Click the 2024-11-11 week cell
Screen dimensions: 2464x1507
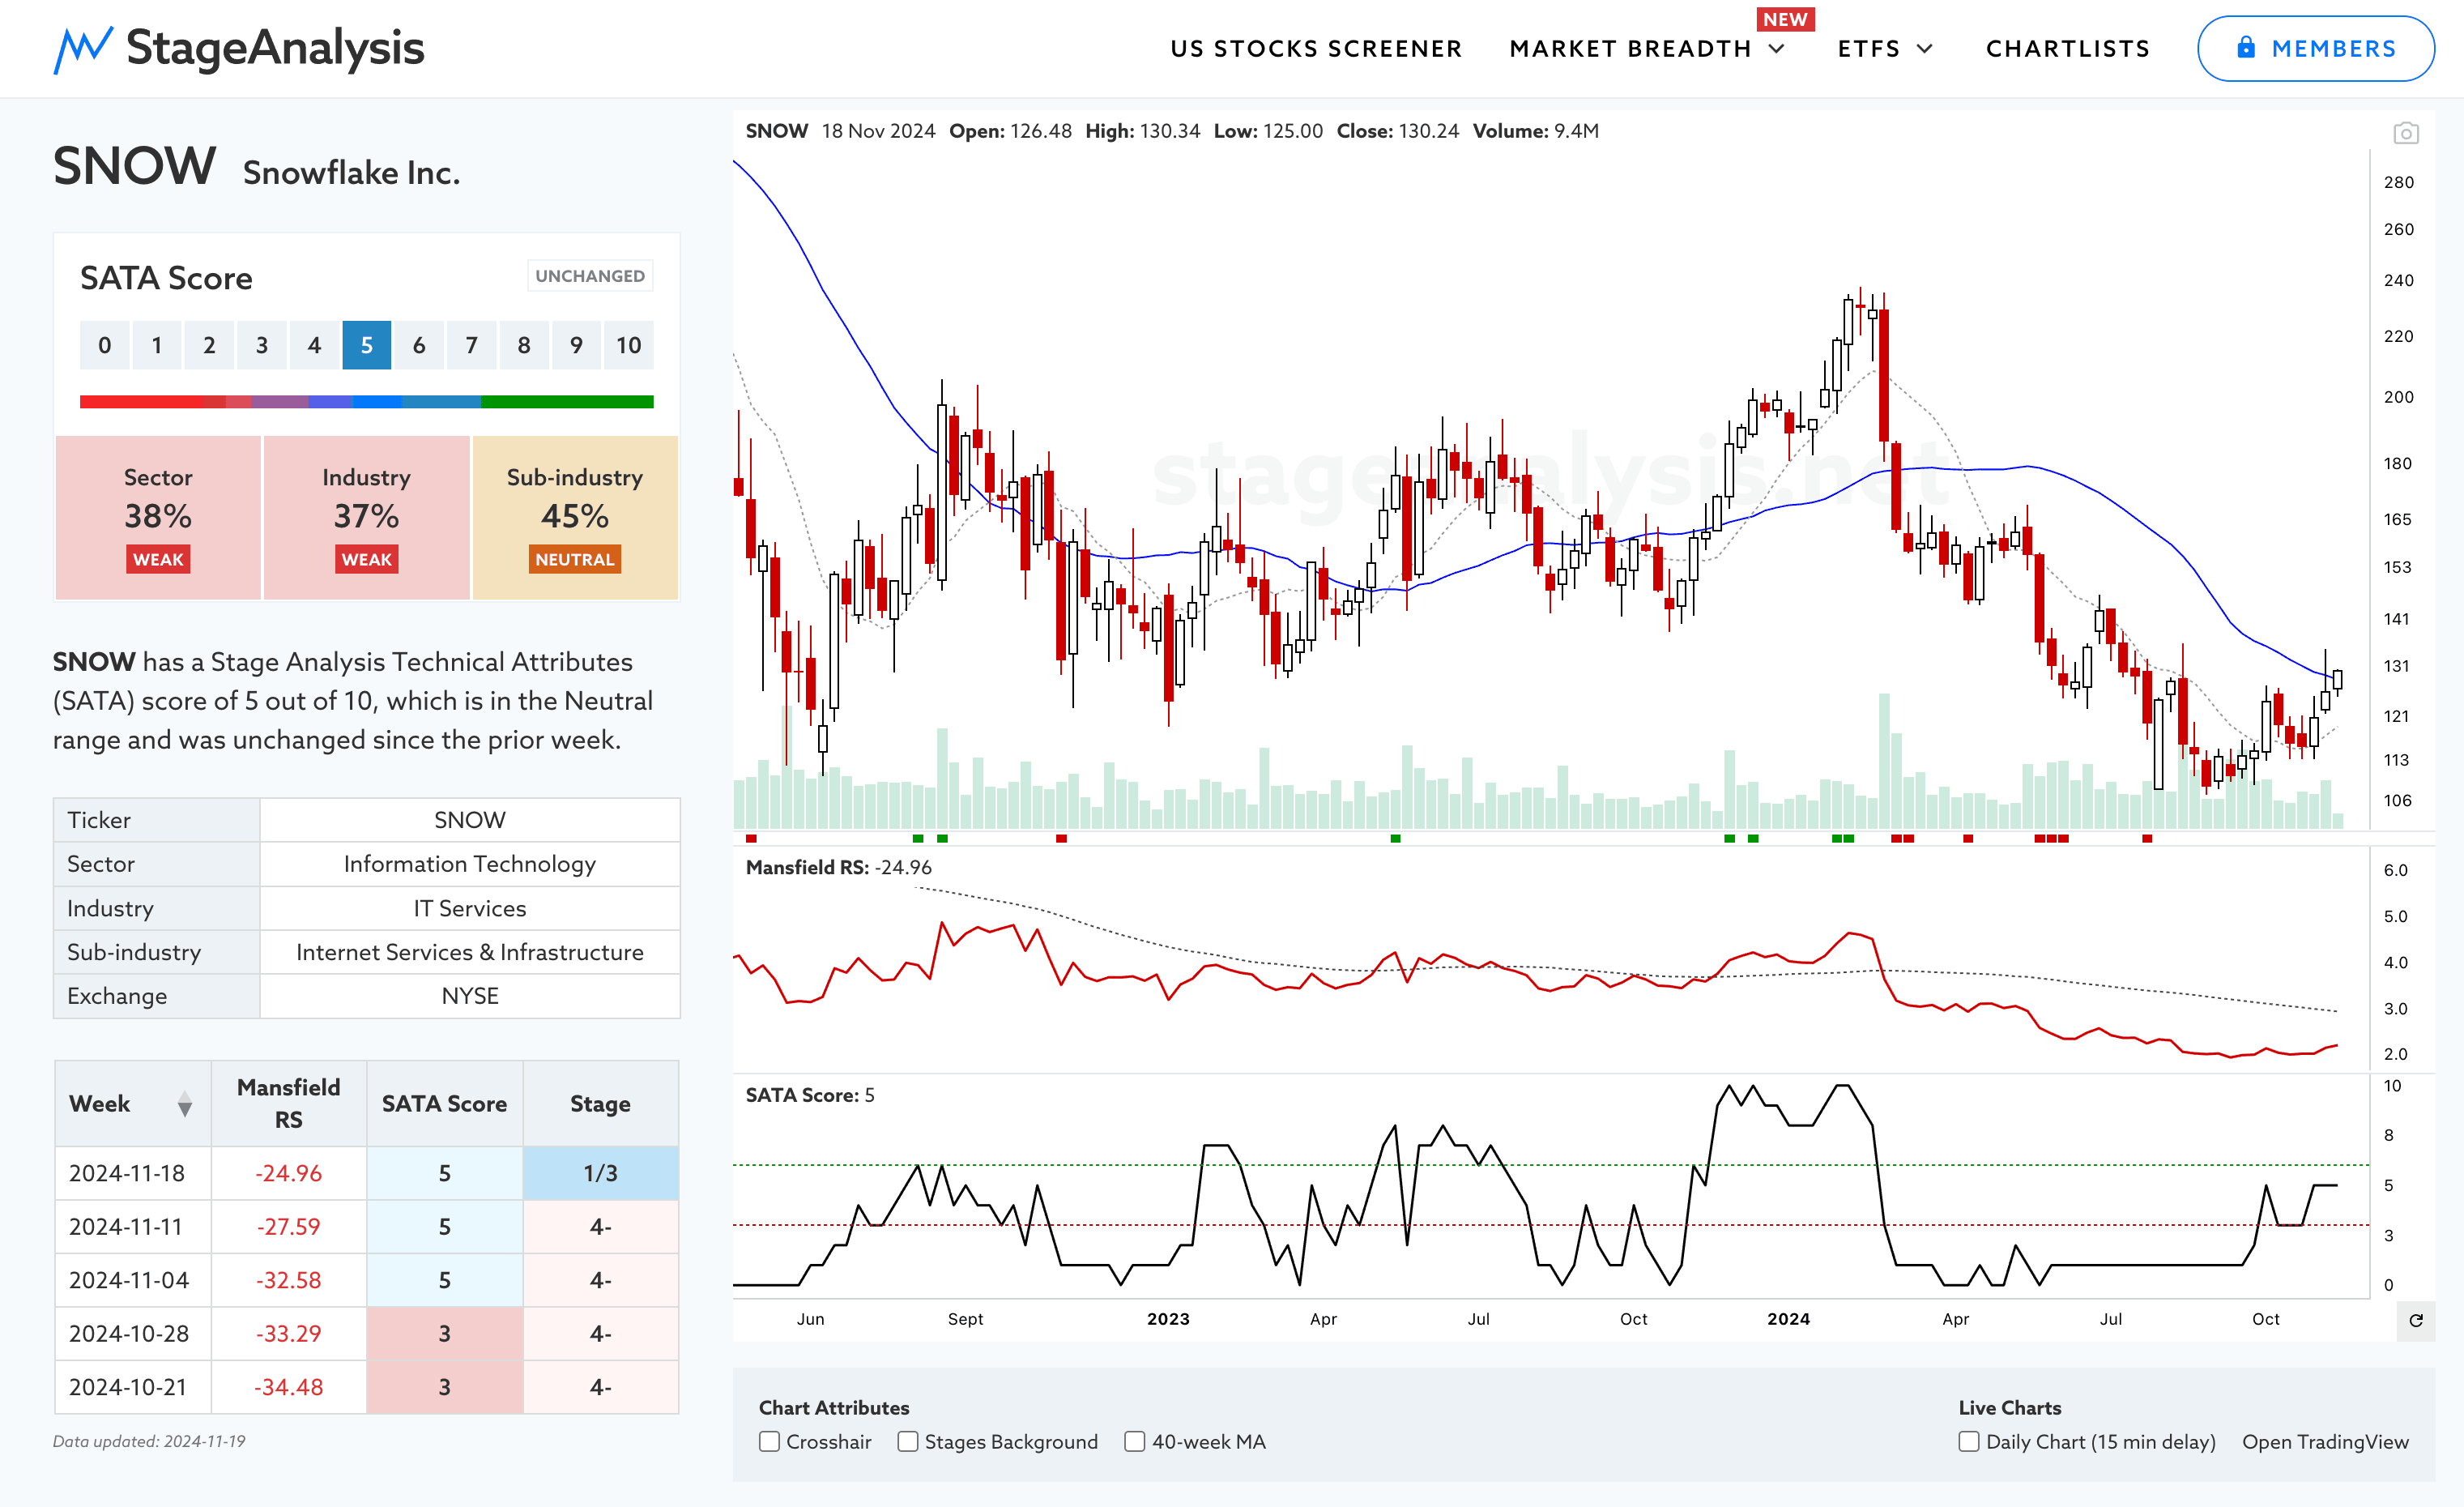[132, 1227]
